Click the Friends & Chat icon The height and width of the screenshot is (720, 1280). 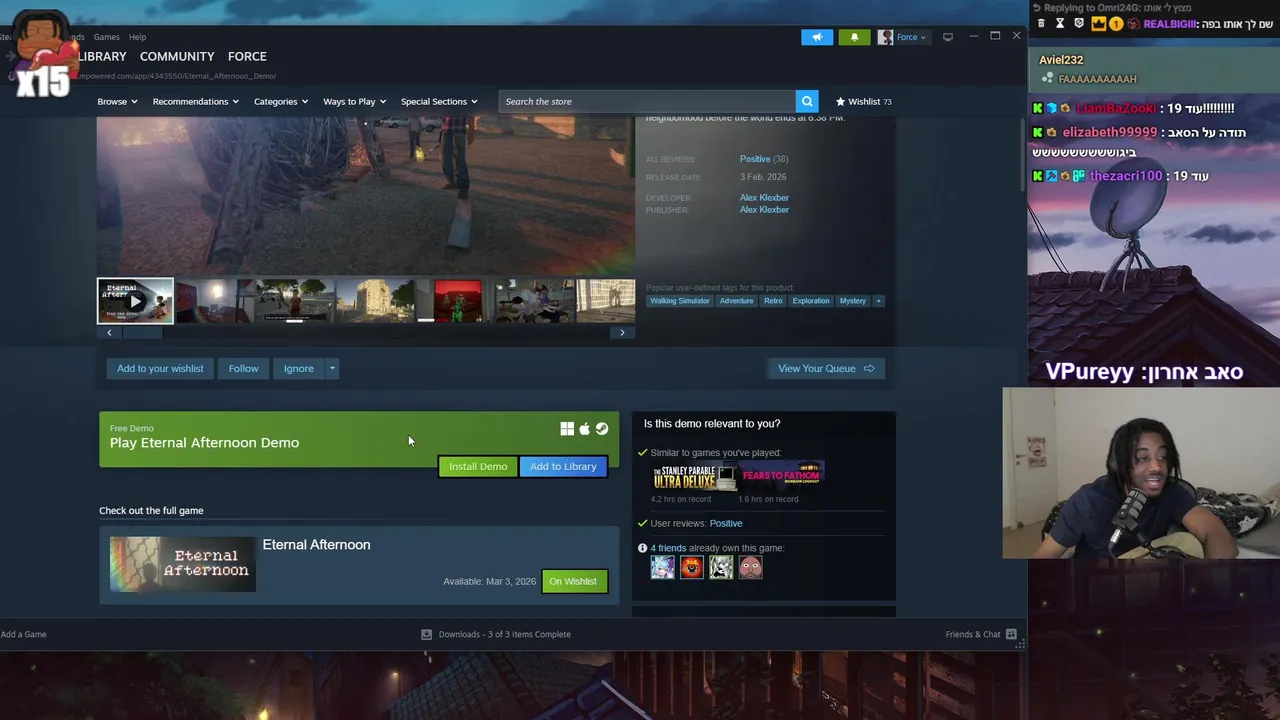click(x=1011, y=634)
